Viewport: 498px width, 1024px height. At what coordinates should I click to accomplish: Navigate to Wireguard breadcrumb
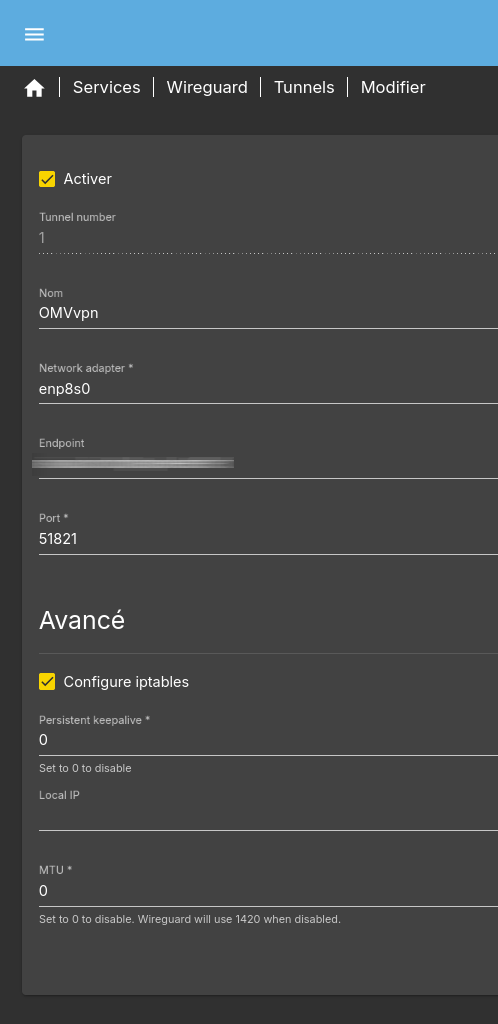pyautogui.click(x=207, y=88)
